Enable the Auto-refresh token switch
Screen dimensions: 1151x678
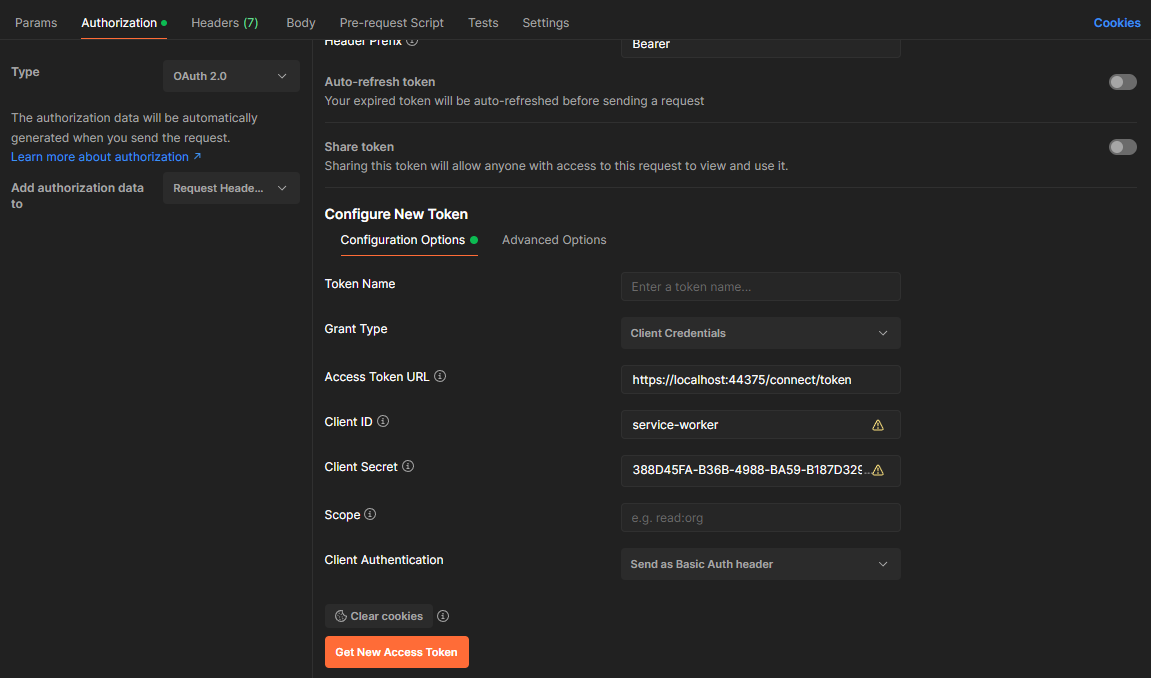1122,82
